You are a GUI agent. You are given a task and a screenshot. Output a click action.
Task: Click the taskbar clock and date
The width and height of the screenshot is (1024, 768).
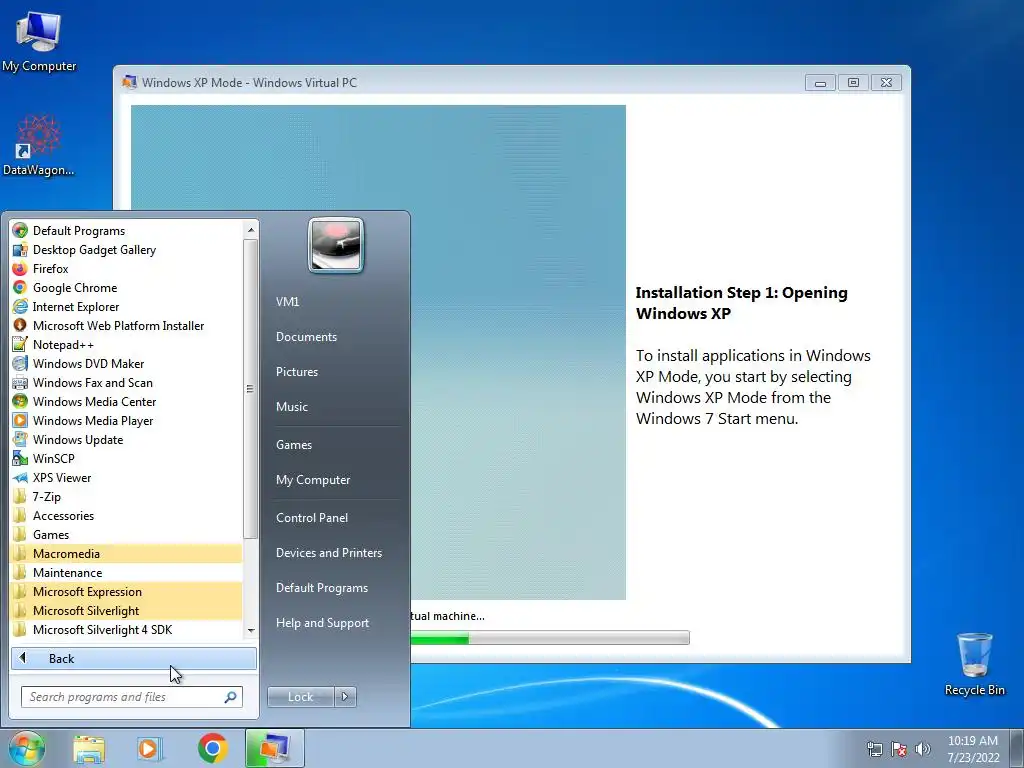[x=973, y=749]
